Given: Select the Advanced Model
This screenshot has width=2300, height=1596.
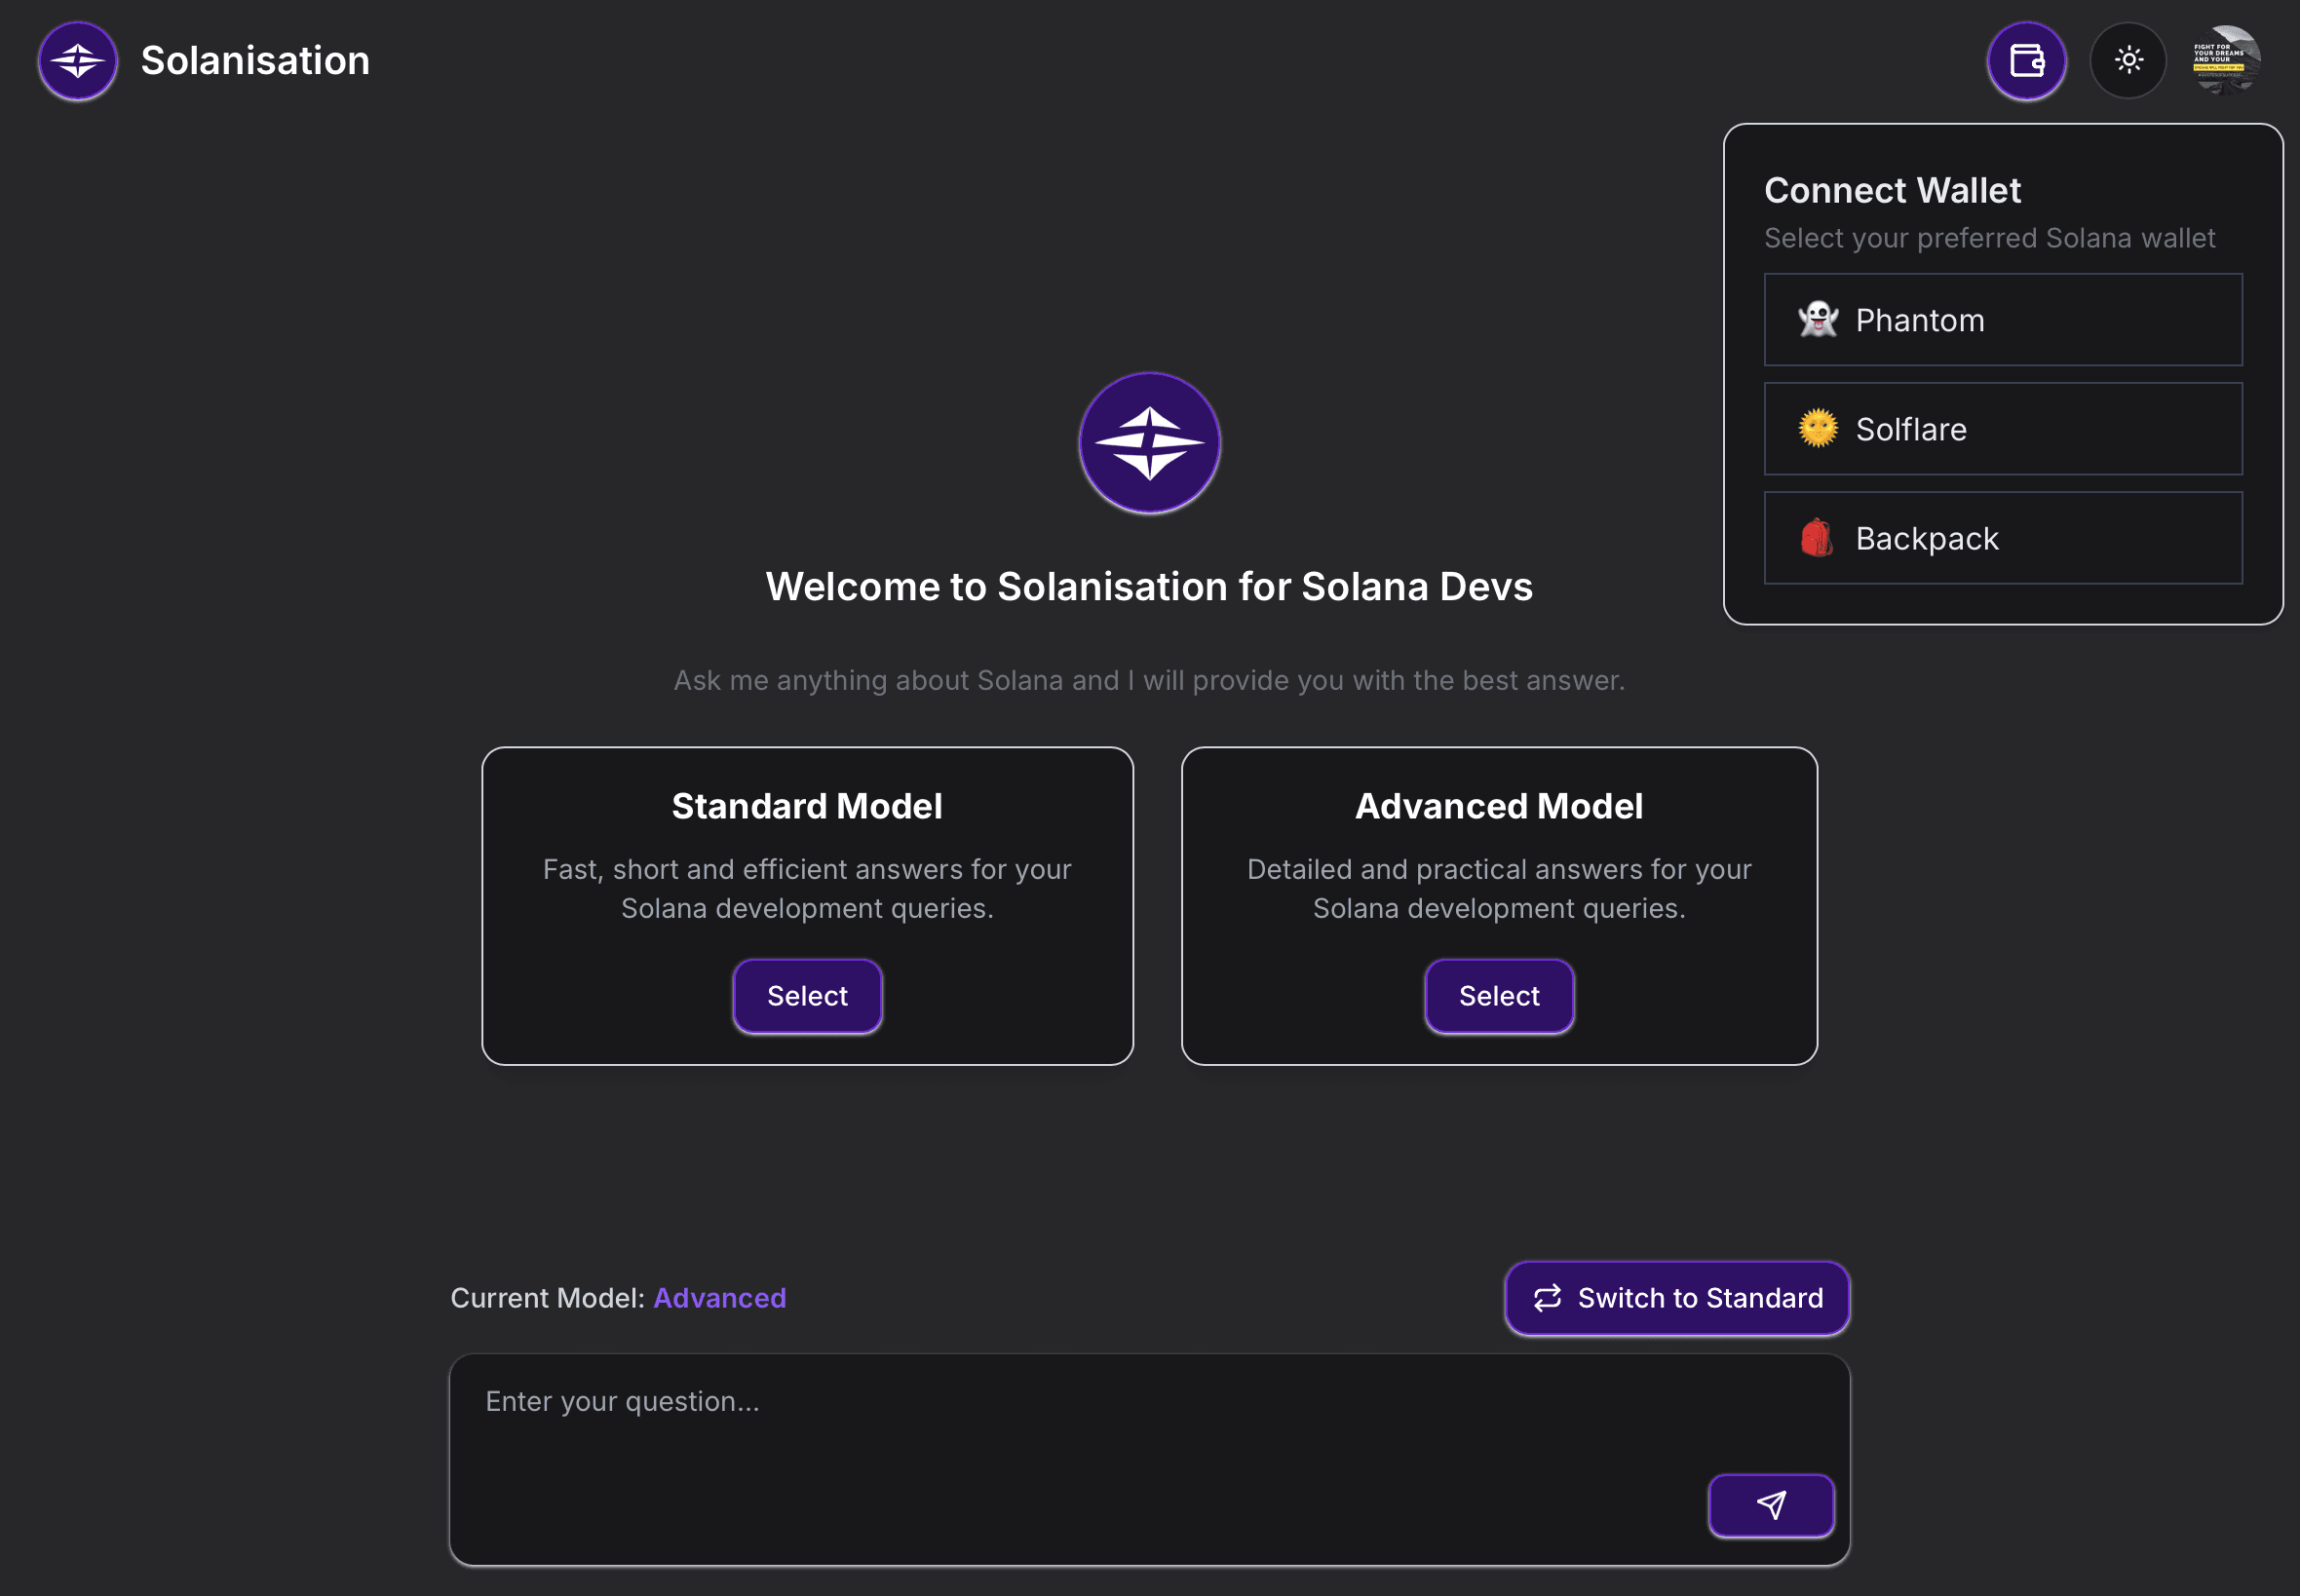Looking at the screenshot, I should pyautogui.click(x=1498, y=996).
